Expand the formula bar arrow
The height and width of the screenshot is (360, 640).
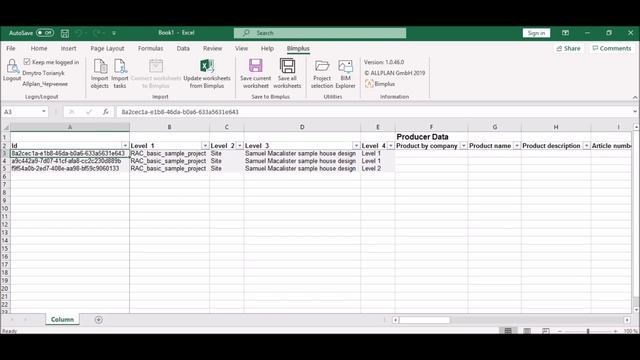pyautogui.click(x=635, y=112)
